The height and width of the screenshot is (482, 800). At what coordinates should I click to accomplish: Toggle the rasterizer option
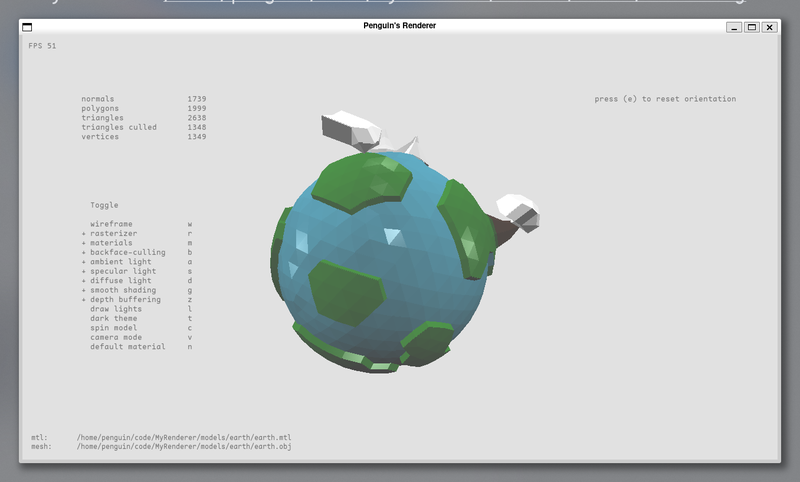113,234
